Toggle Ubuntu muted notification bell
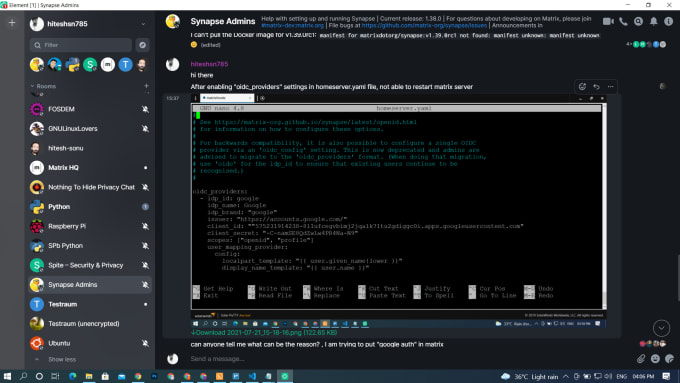This screenshot has width=680, height=383. (x=145, y=344)
